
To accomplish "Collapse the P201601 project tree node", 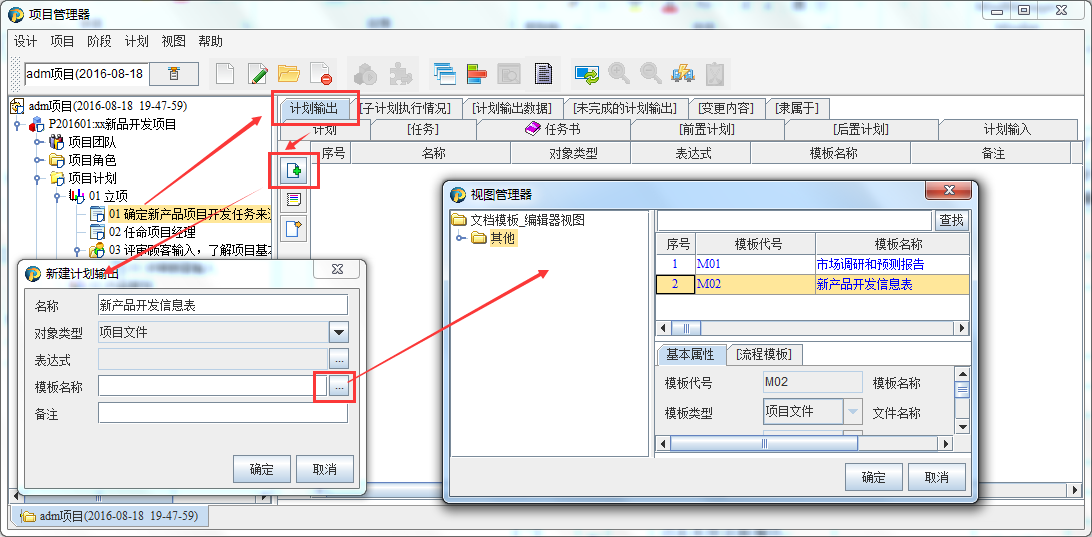I will [18, 125].
